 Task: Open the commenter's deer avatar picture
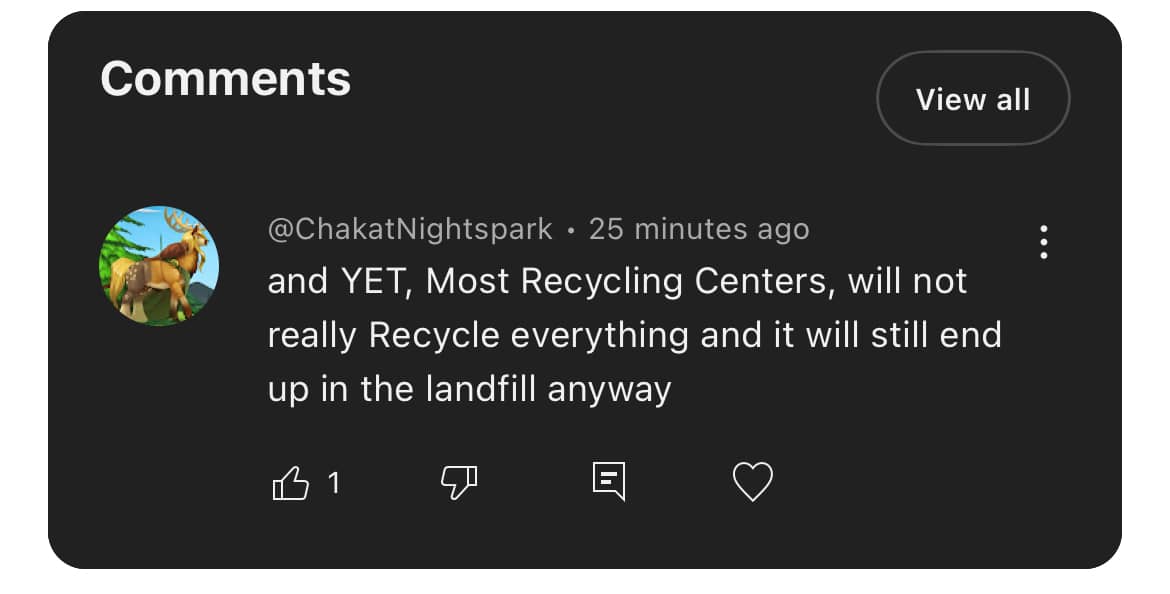click(159, 266)
